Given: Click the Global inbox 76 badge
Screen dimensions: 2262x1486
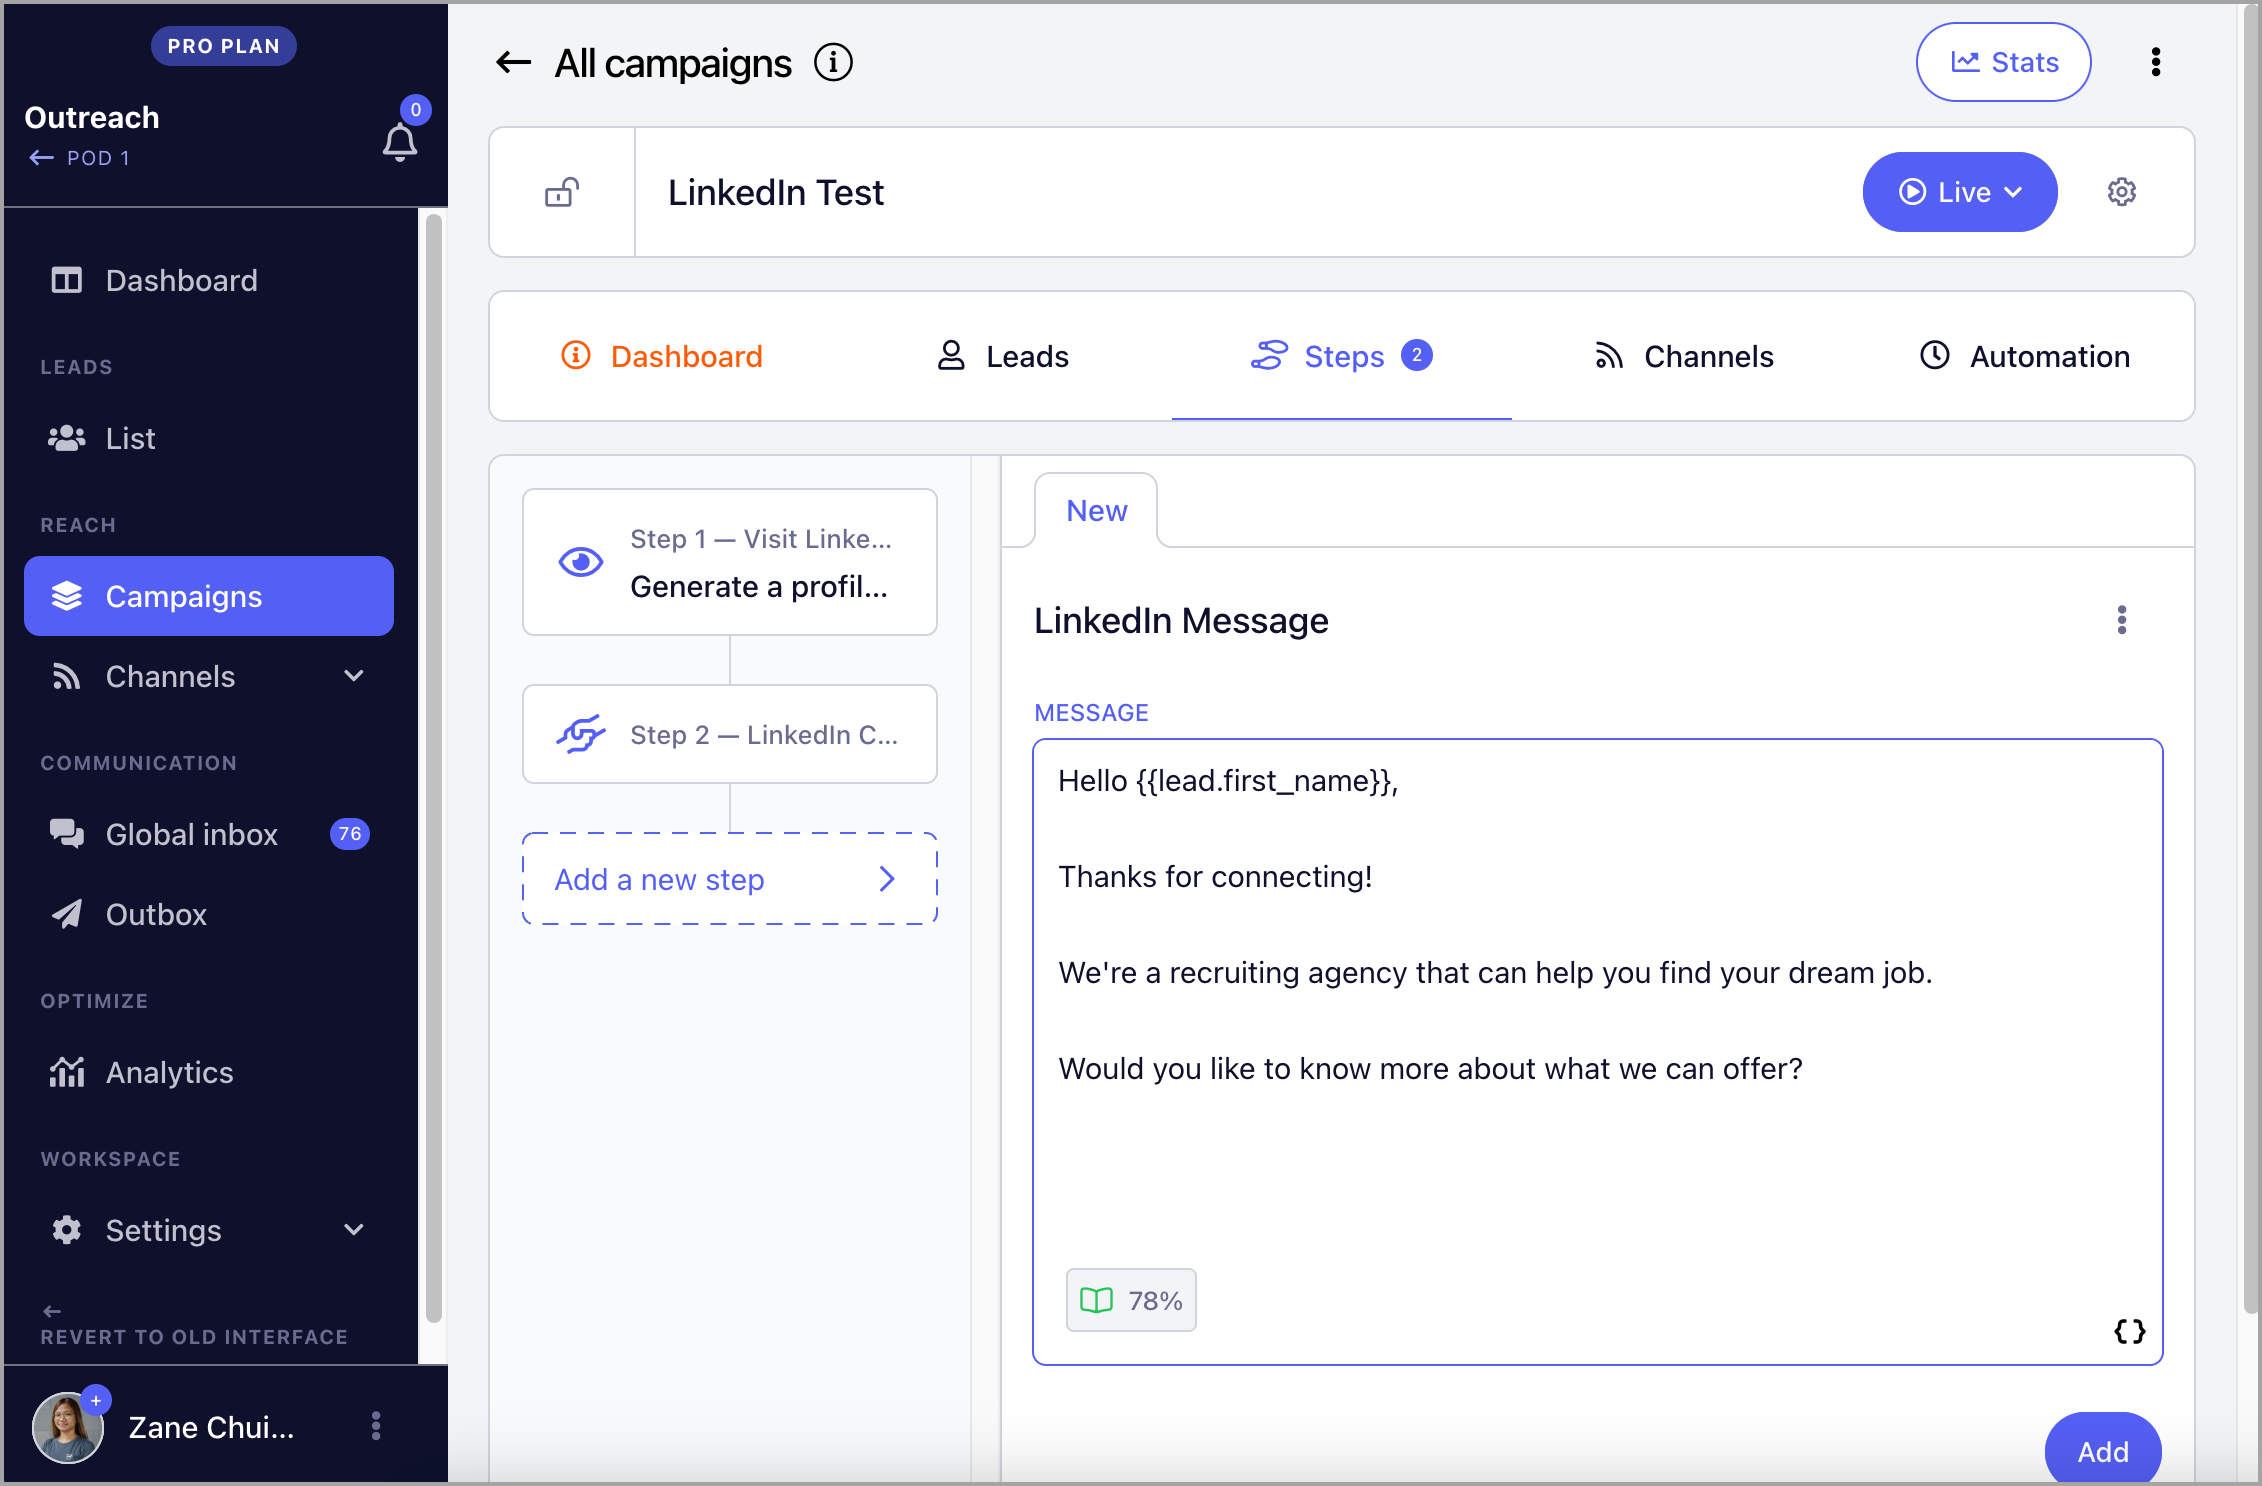Looking at the screenshot, I should (350, 834).
